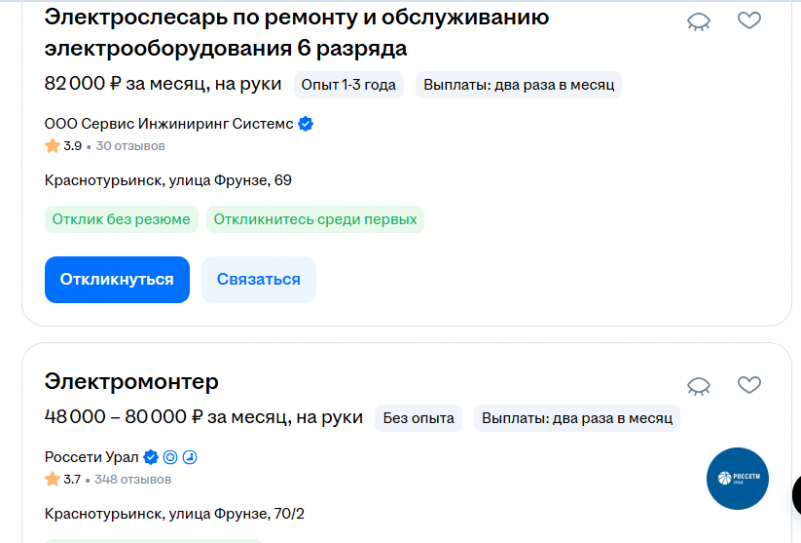Click the Россети Урал round logo
This screenshot has width=801, height=543.
(x=737, y=479)
